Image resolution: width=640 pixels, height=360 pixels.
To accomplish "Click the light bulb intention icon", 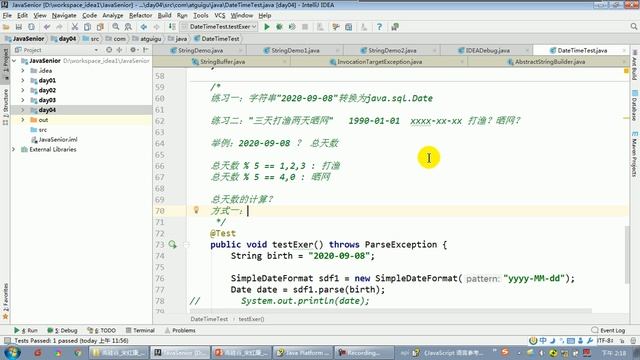I will (196, 210).
